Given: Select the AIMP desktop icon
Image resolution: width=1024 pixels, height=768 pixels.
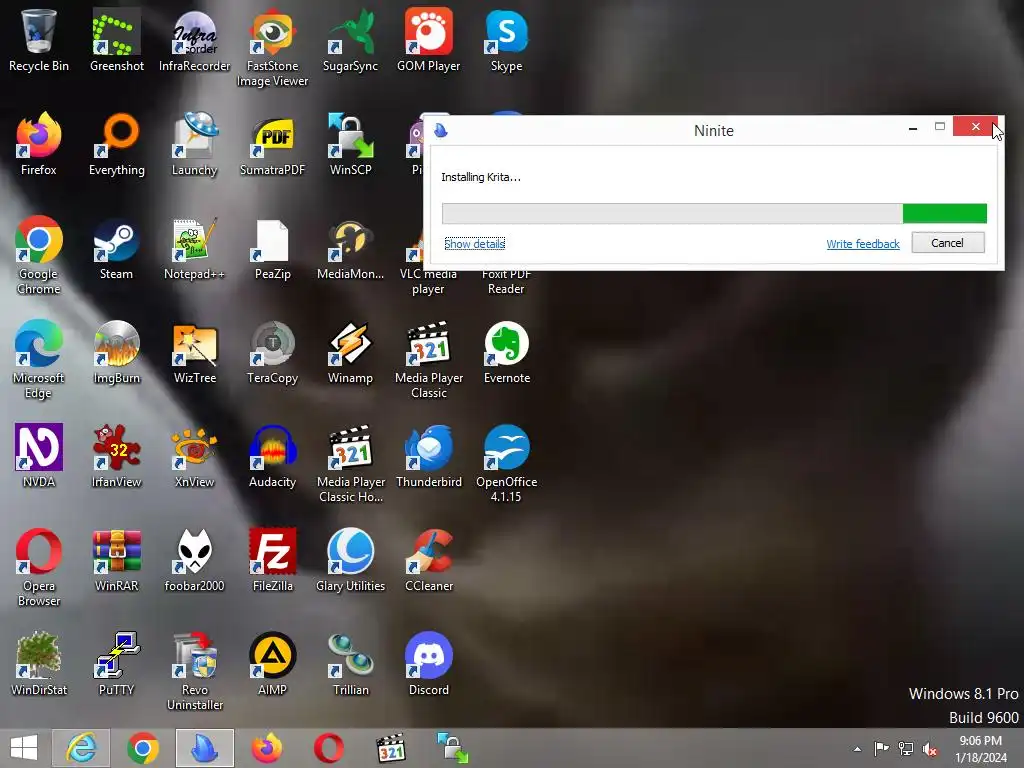Looking at the screenshot, I should pos(272,664).
